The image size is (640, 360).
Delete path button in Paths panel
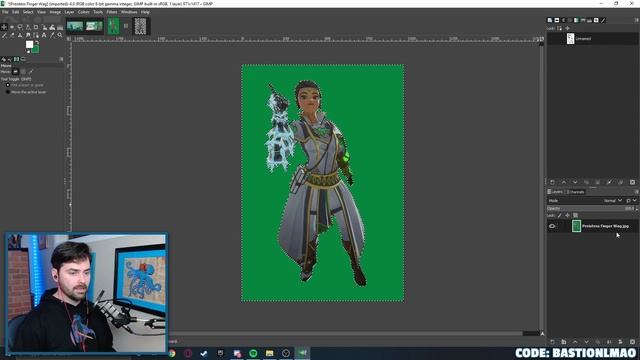632,182
